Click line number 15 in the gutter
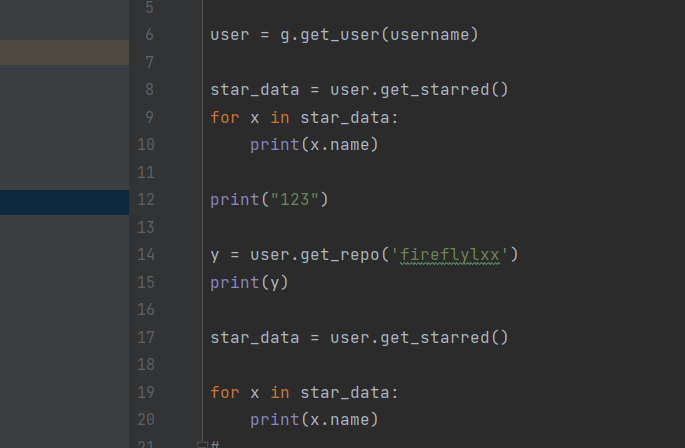This screenshot has height=448, width=685. pyautogui.click(x=146, y=282)
